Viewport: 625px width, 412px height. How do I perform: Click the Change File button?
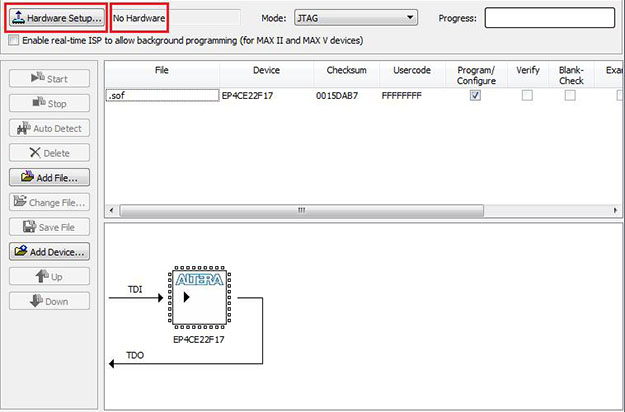pyautogui.click(x=50, y=202)
